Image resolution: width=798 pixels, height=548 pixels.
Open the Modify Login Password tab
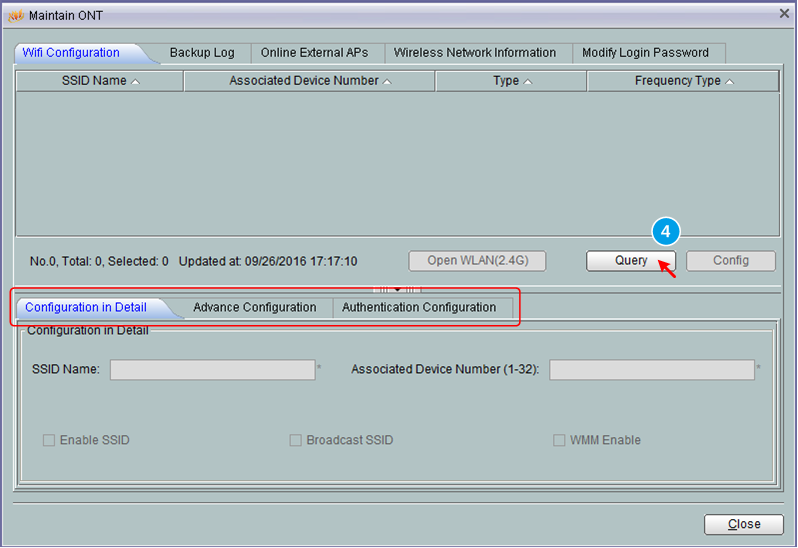coord(645,53)
